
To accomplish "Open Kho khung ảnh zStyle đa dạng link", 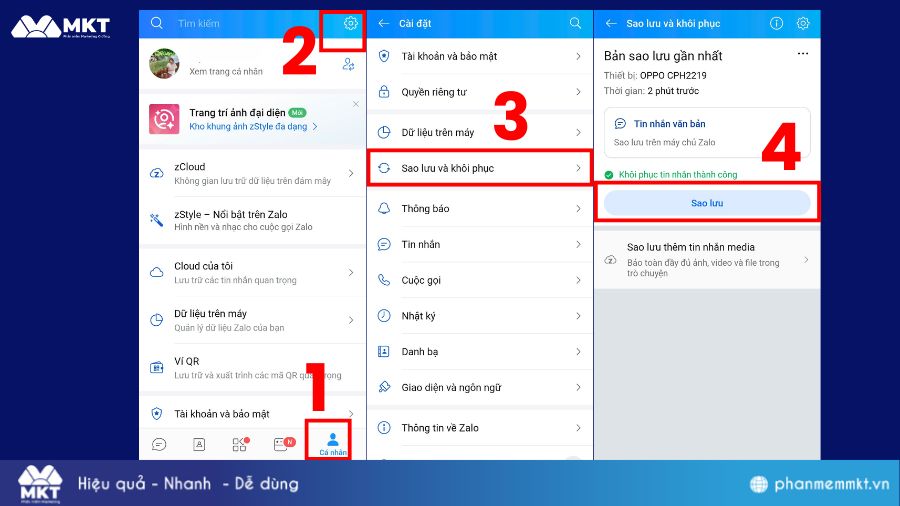I will (253, 126).
